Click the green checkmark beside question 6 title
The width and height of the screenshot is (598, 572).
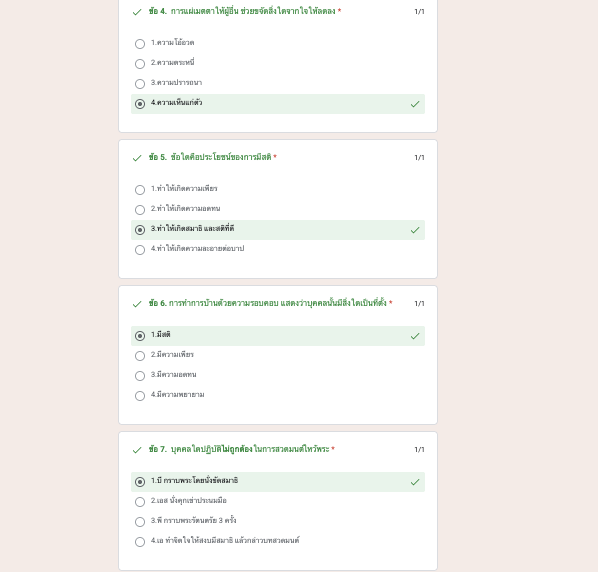[x=137, y=304]
